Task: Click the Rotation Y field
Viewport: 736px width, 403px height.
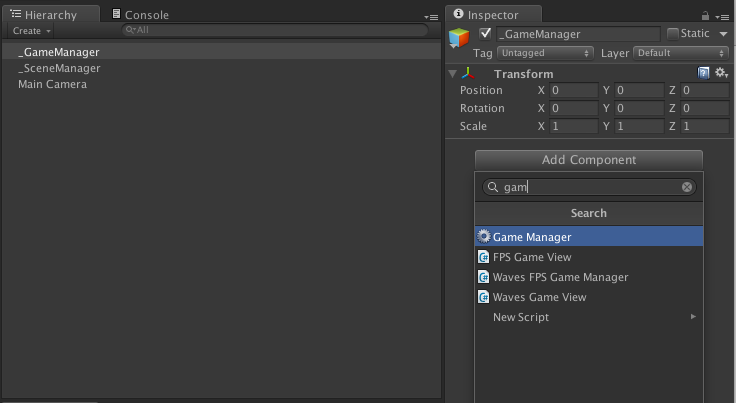Action: (x=639, y=108)
